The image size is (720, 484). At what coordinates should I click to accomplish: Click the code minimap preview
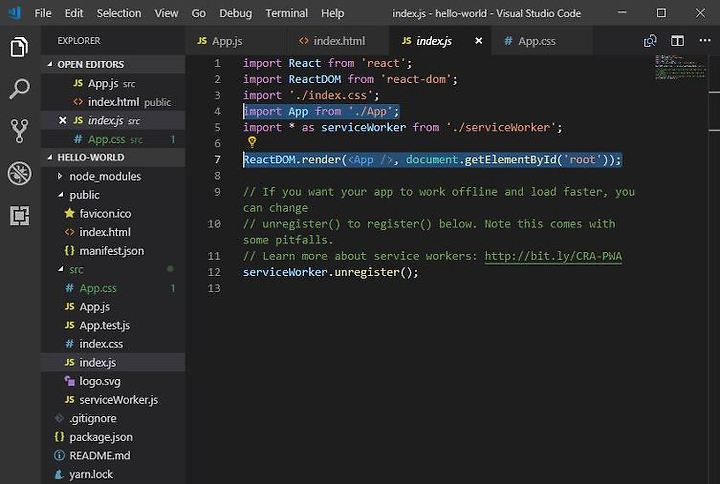680,67
